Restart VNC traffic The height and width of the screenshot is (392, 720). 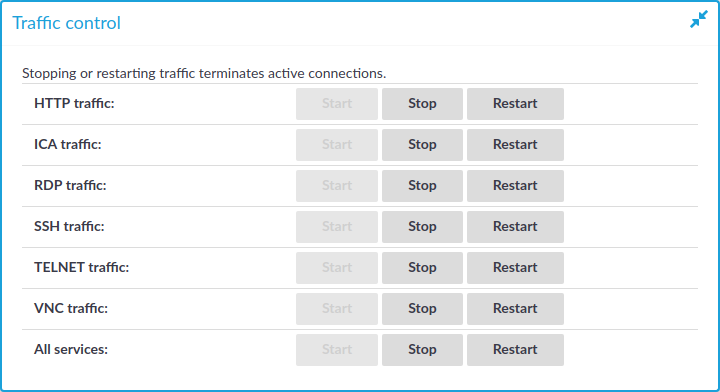click(x=515, y=309)
